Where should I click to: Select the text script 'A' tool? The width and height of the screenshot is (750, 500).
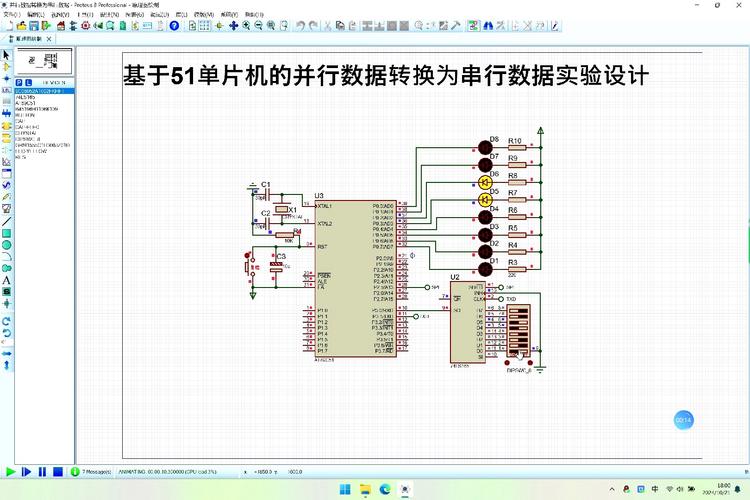point(6,280)
